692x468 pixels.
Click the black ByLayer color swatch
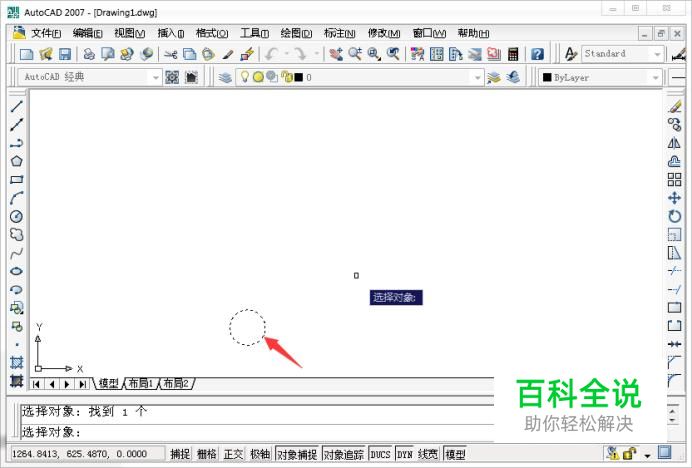[x=547, y=77]
